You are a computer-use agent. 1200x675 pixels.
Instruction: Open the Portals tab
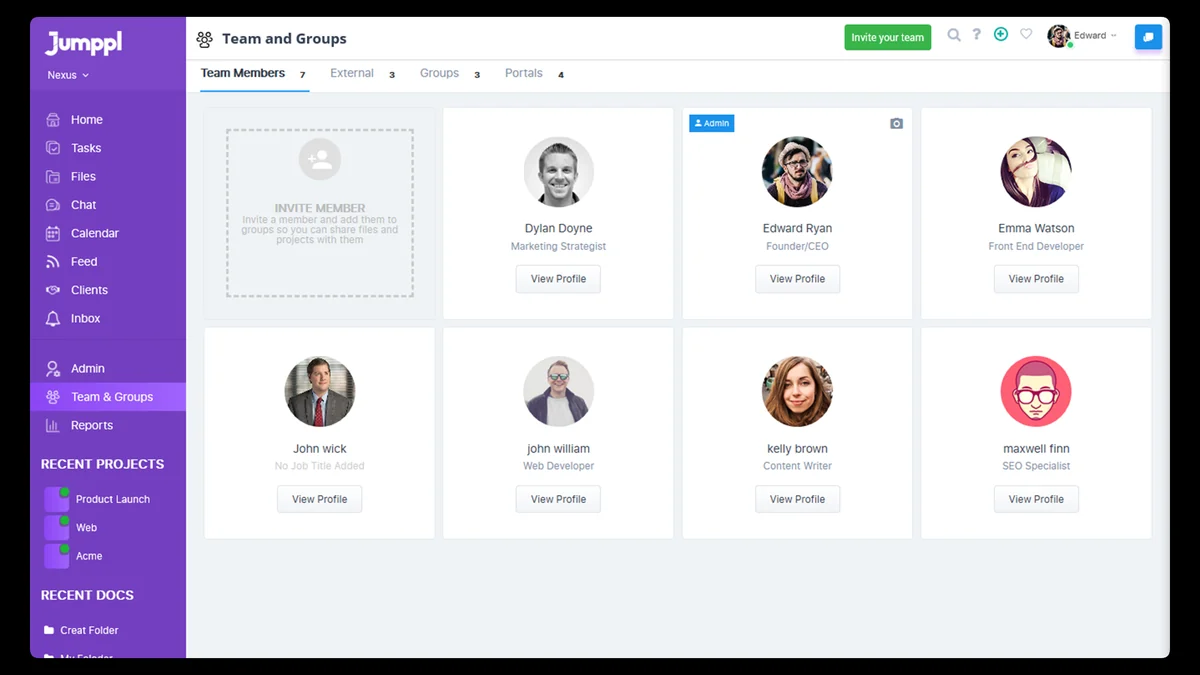pyautogui.click(x=524, y=74)
